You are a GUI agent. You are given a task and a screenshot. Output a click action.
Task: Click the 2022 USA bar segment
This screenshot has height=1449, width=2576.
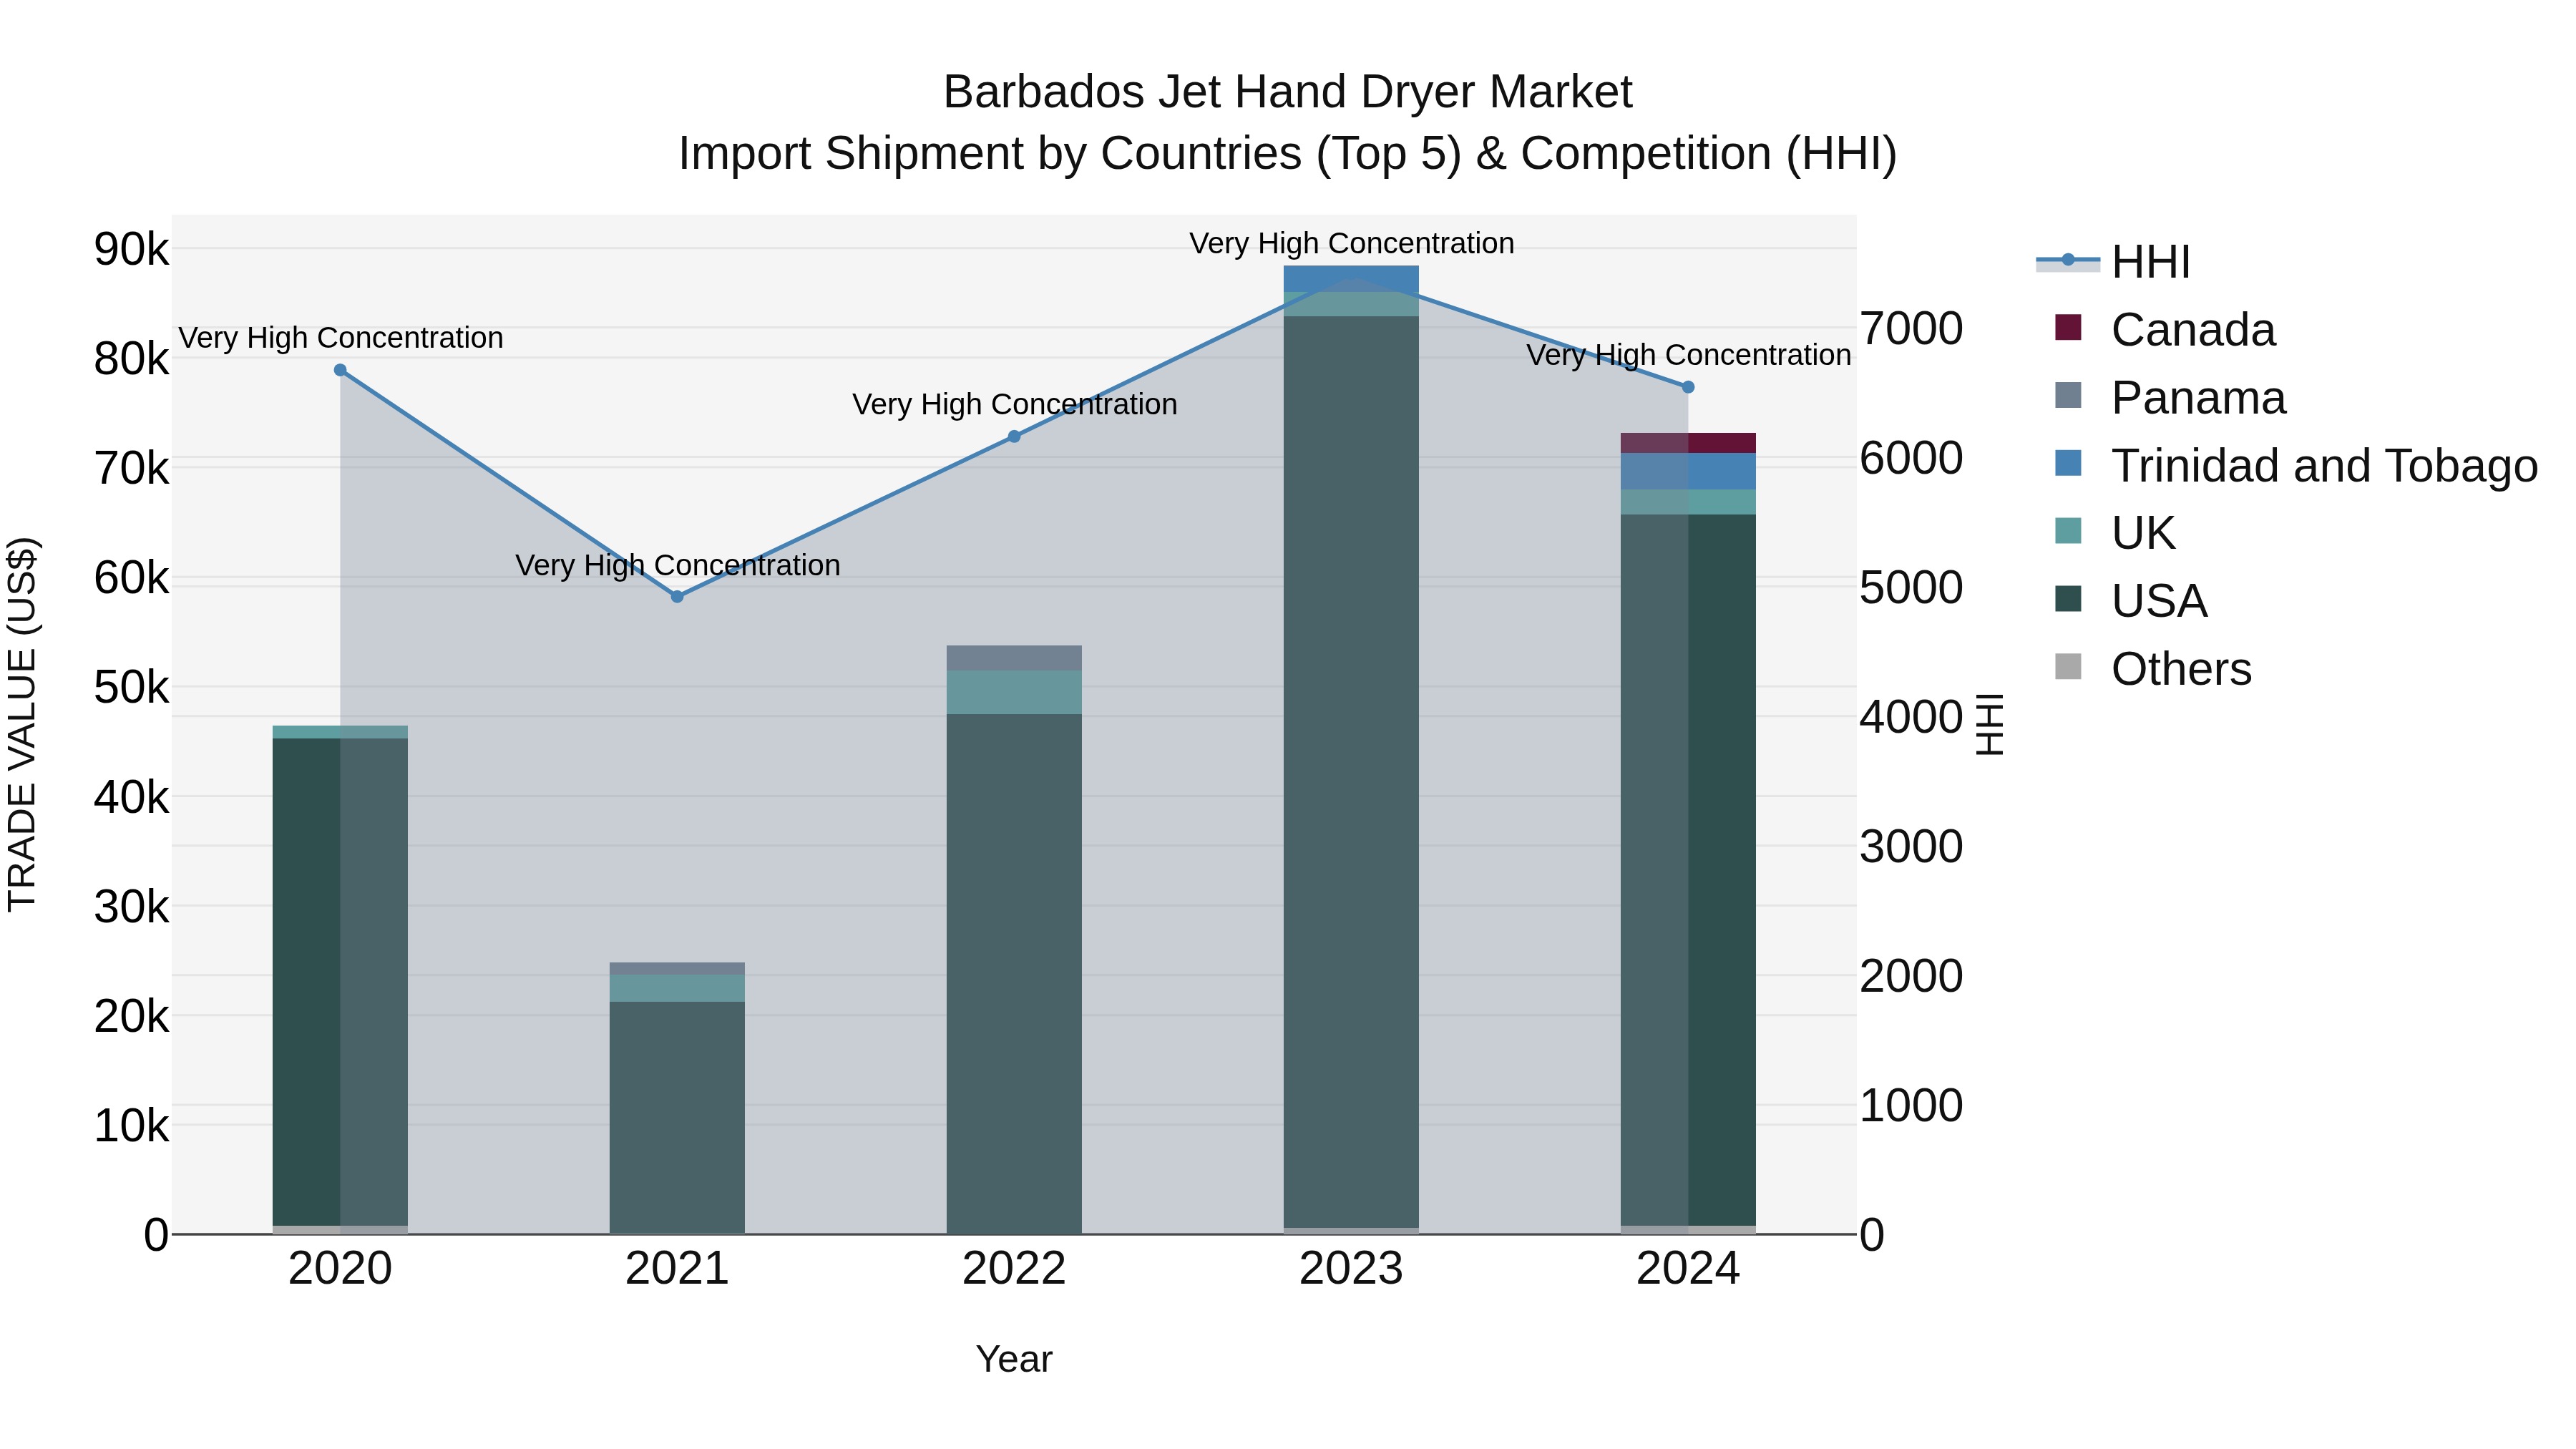(x=1014, y=974)
